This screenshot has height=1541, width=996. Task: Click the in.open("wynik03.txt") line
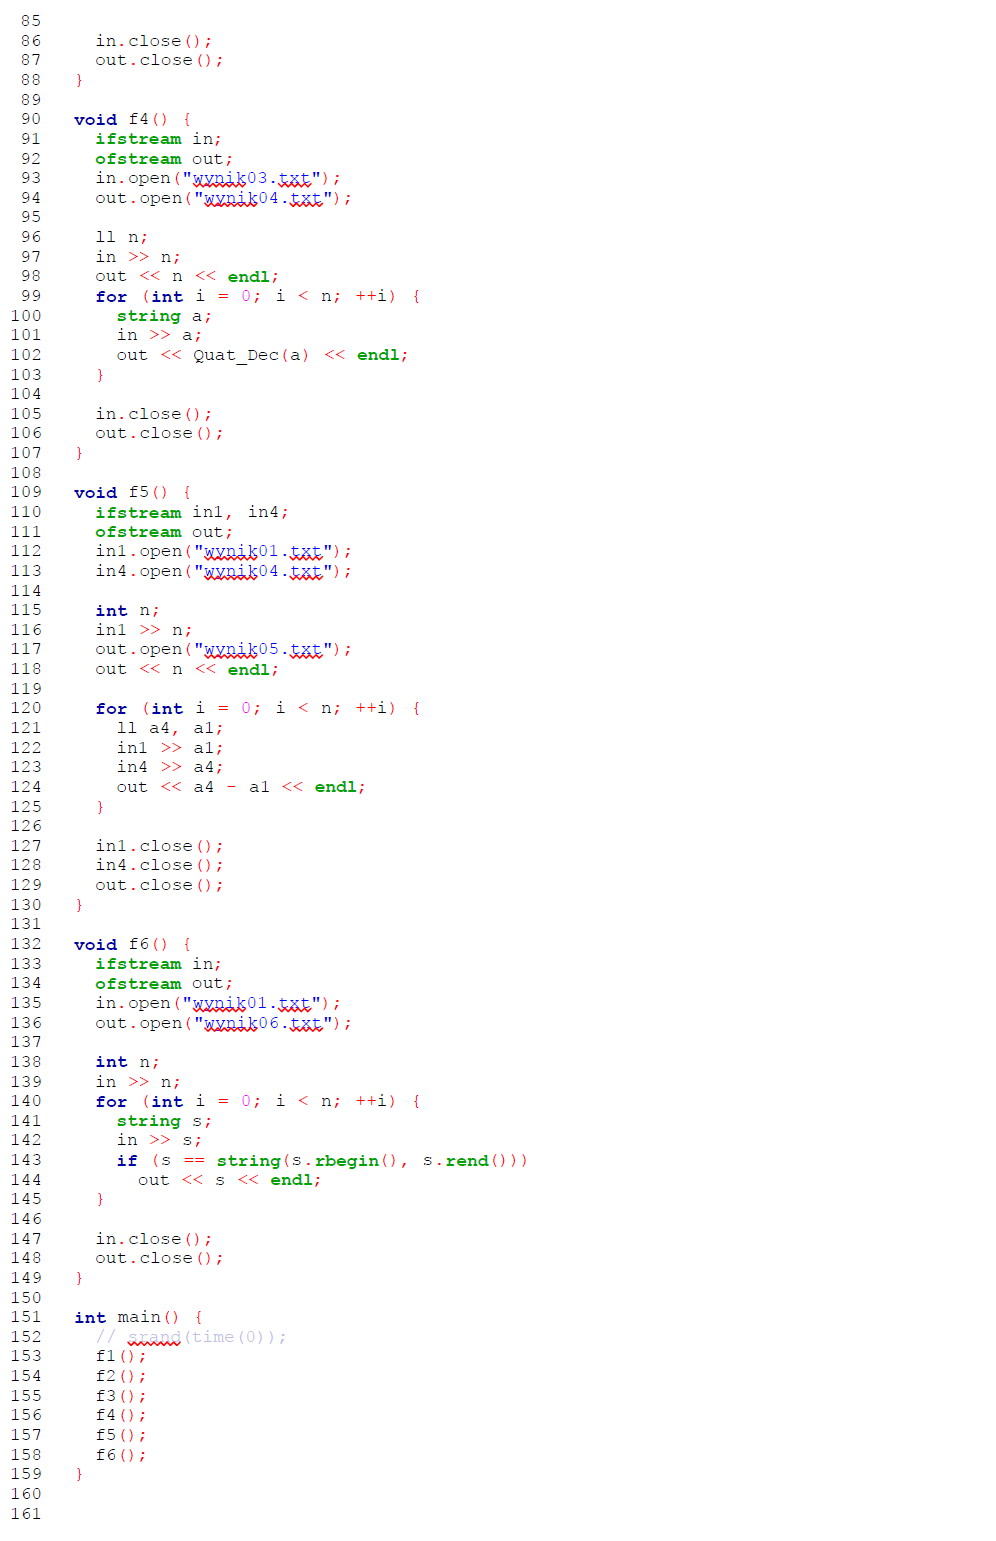218,178
